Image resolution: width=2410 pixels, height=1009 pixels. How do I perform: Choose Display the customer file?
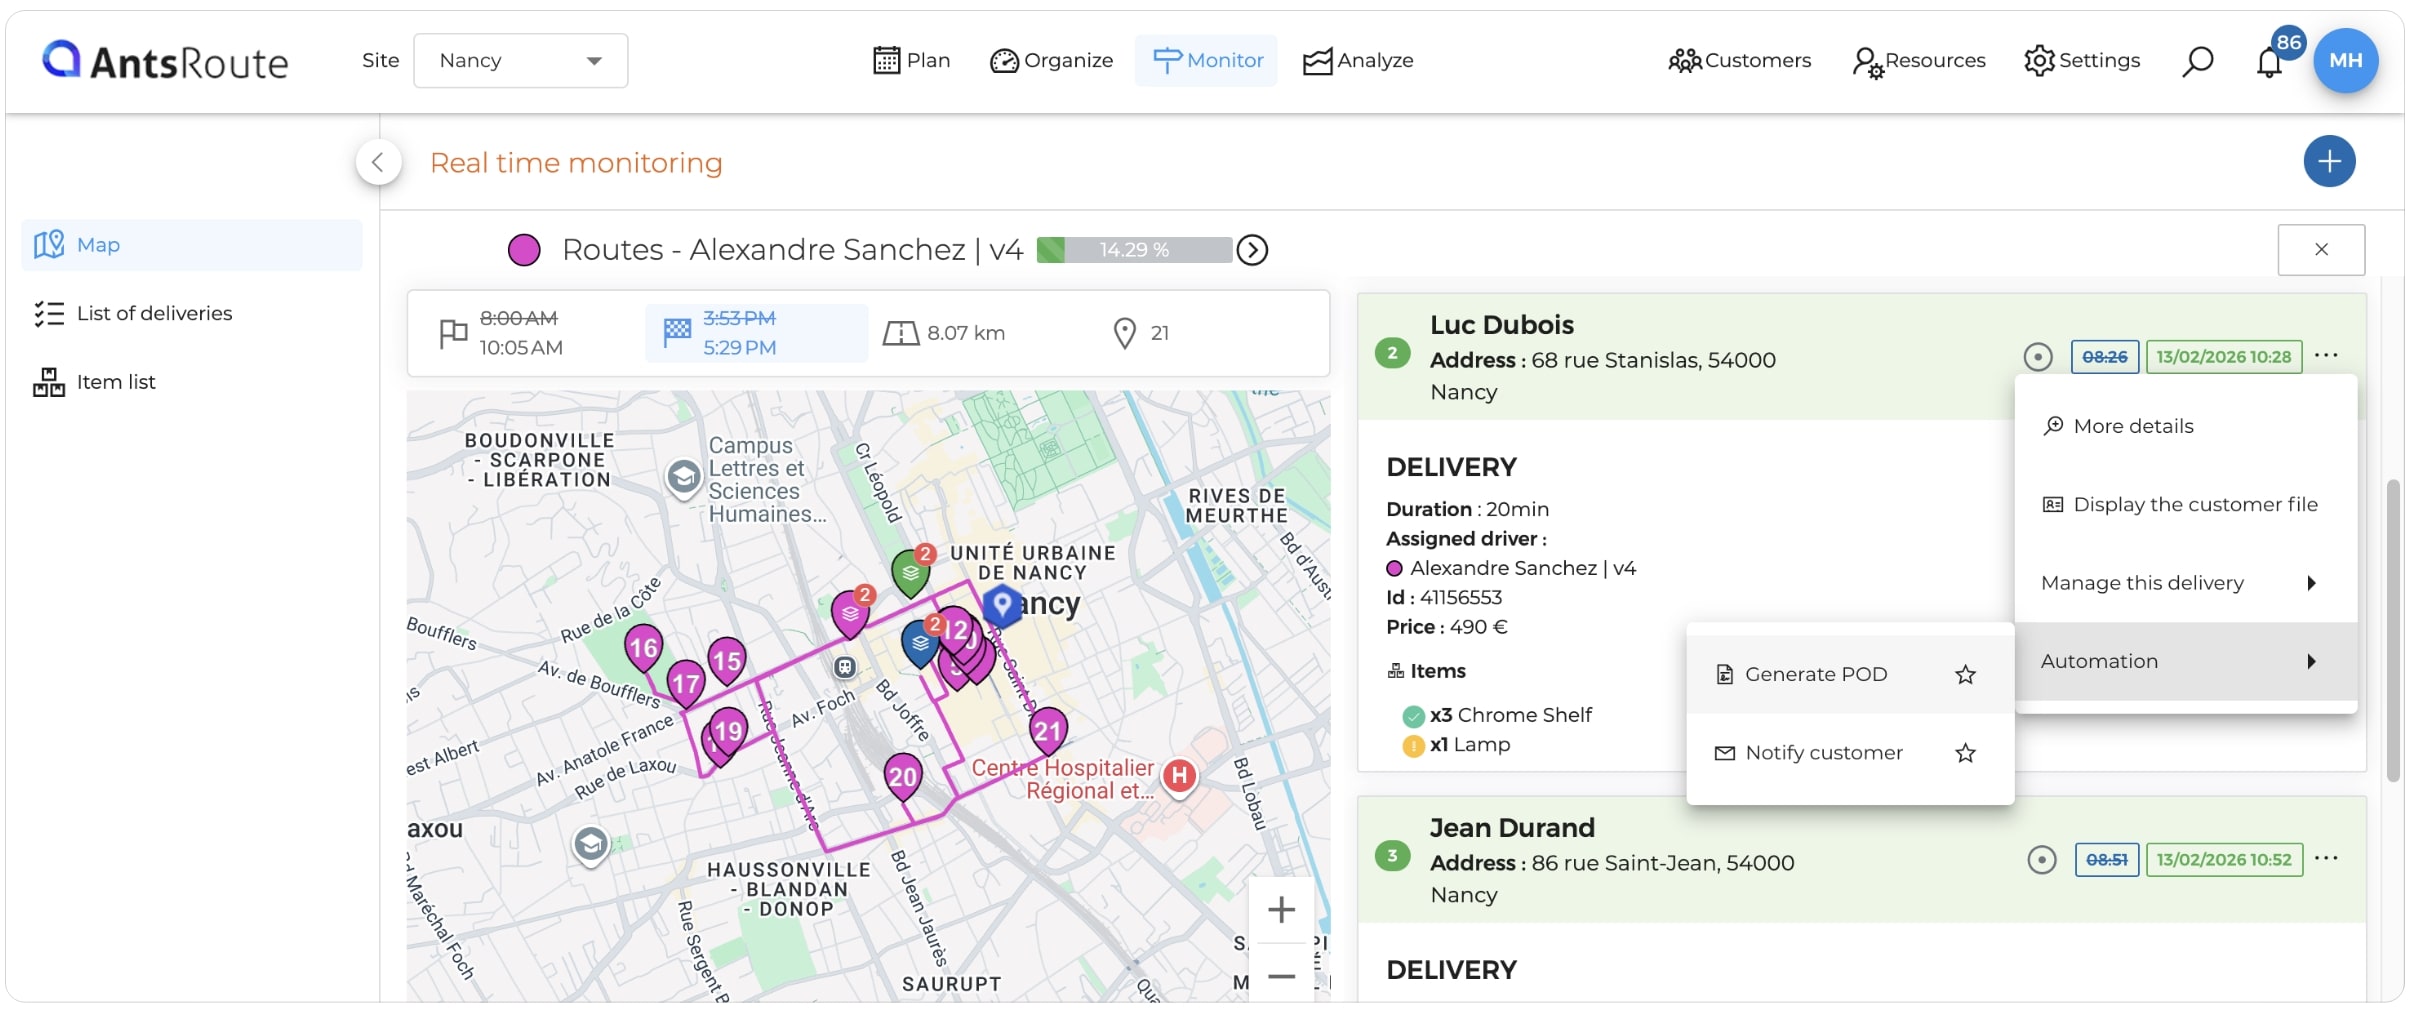(x=2186, y=505)
